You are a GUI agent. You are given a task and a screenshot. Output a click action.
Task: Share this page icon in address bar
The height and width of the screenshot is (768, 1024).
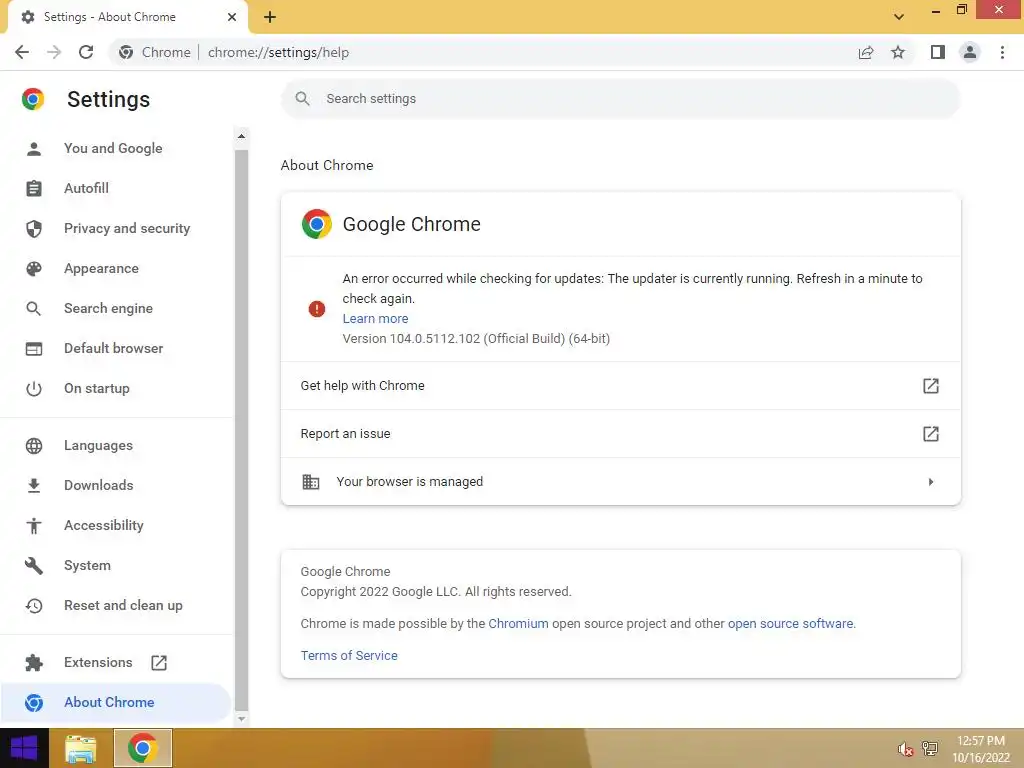tap(866, 52)
